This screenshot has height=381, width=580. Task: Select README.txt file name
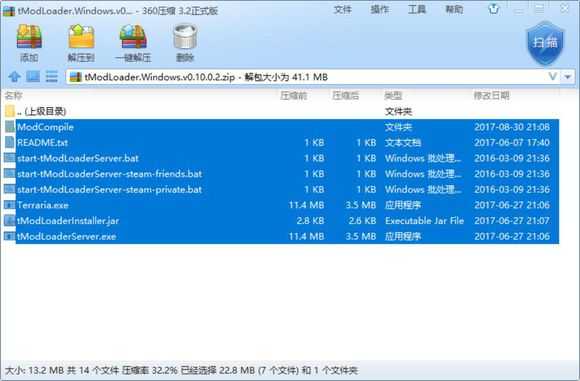[x=43, y=142]
